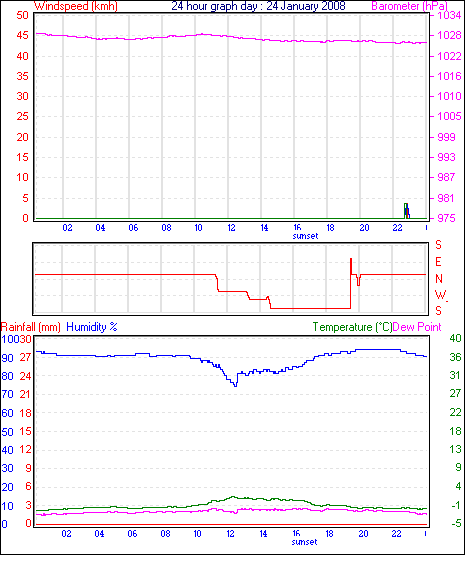The width and height of the screenshot is (466, 563).
Task: Click the windspeed axis value 5
Action: coord(25,198)
